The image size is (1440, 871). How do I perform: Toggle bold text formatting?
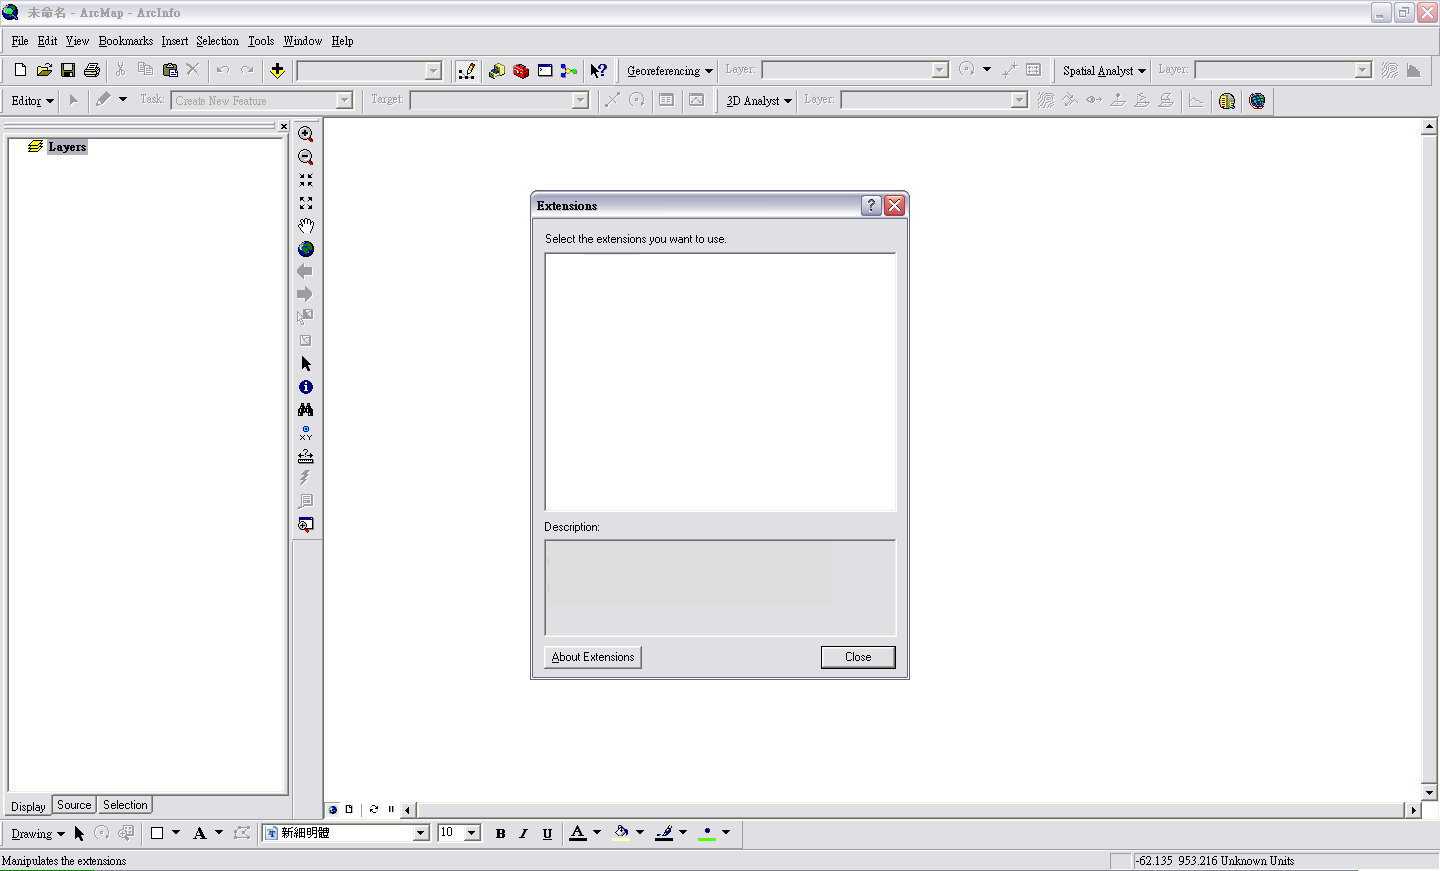(500, 833)
